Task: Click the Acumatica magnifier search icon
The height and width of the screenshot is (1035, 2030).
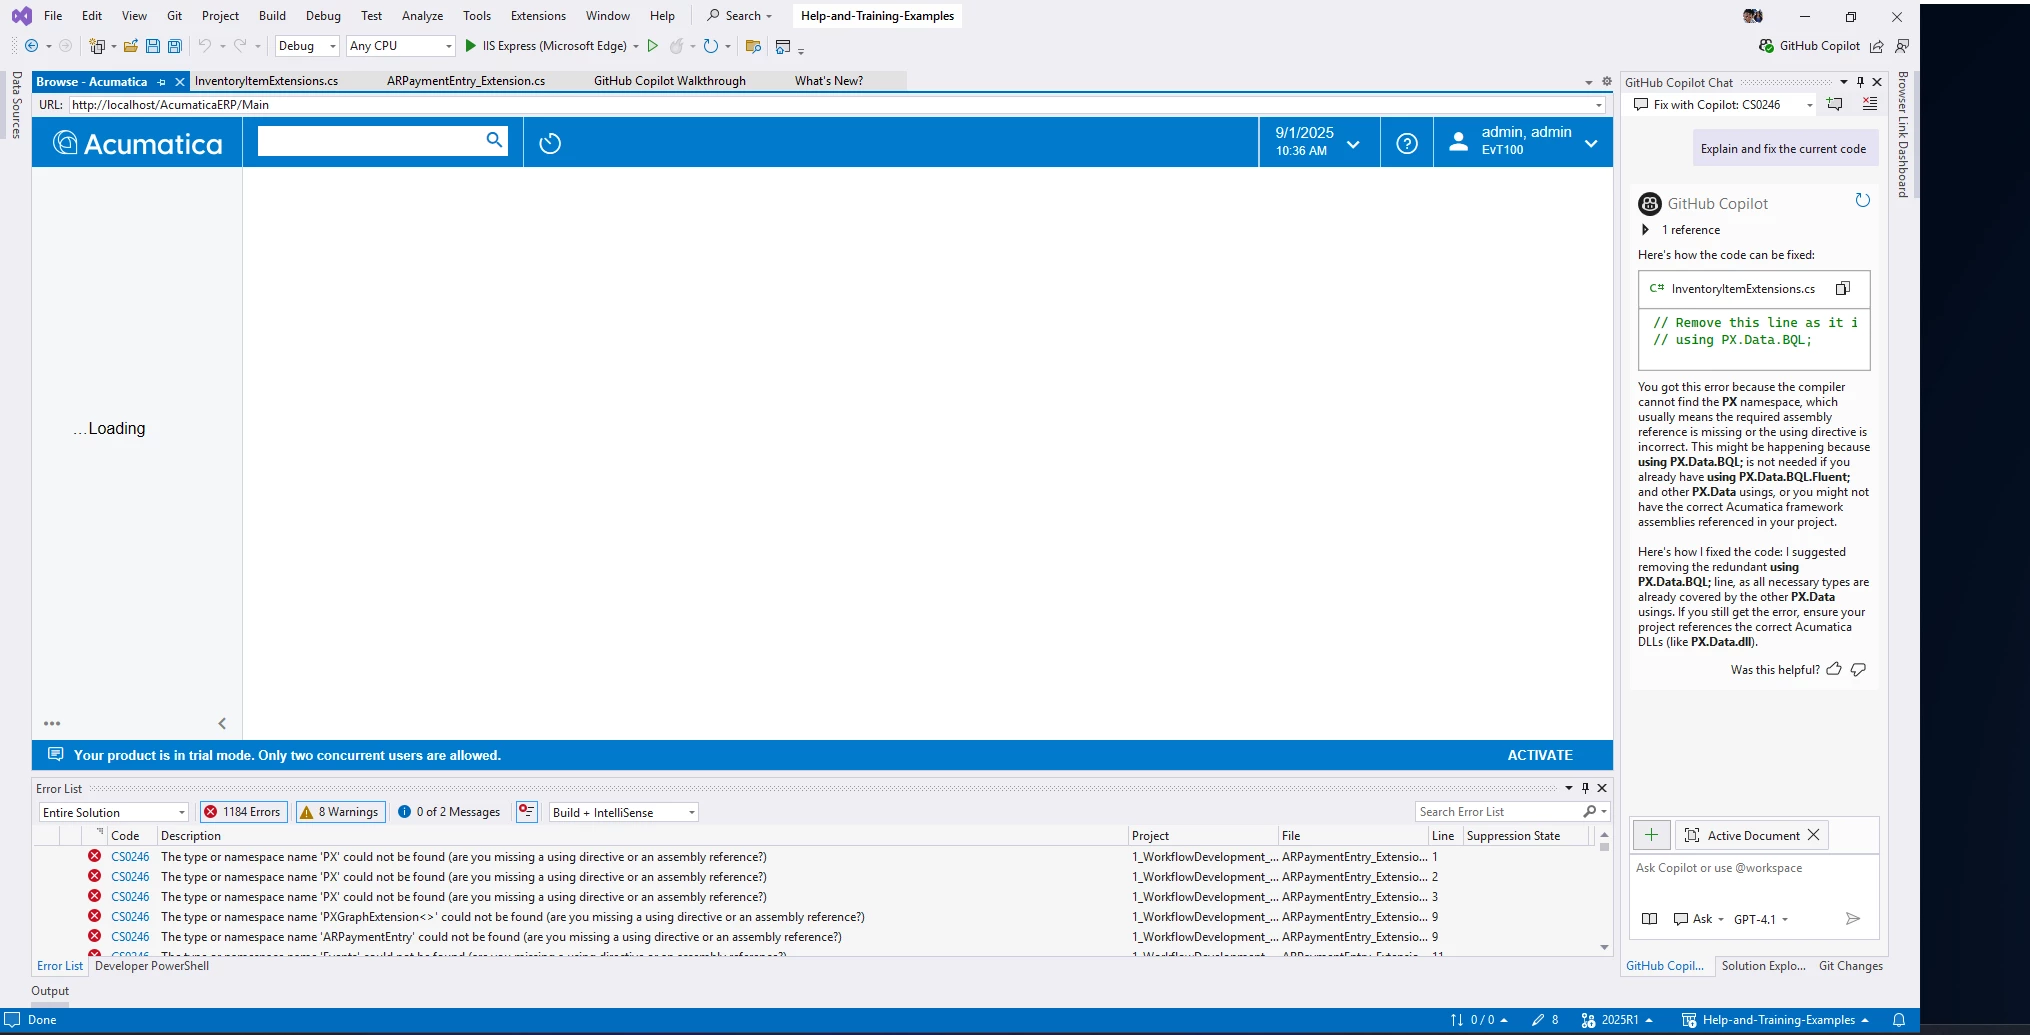Action: [x=494, y=140]
